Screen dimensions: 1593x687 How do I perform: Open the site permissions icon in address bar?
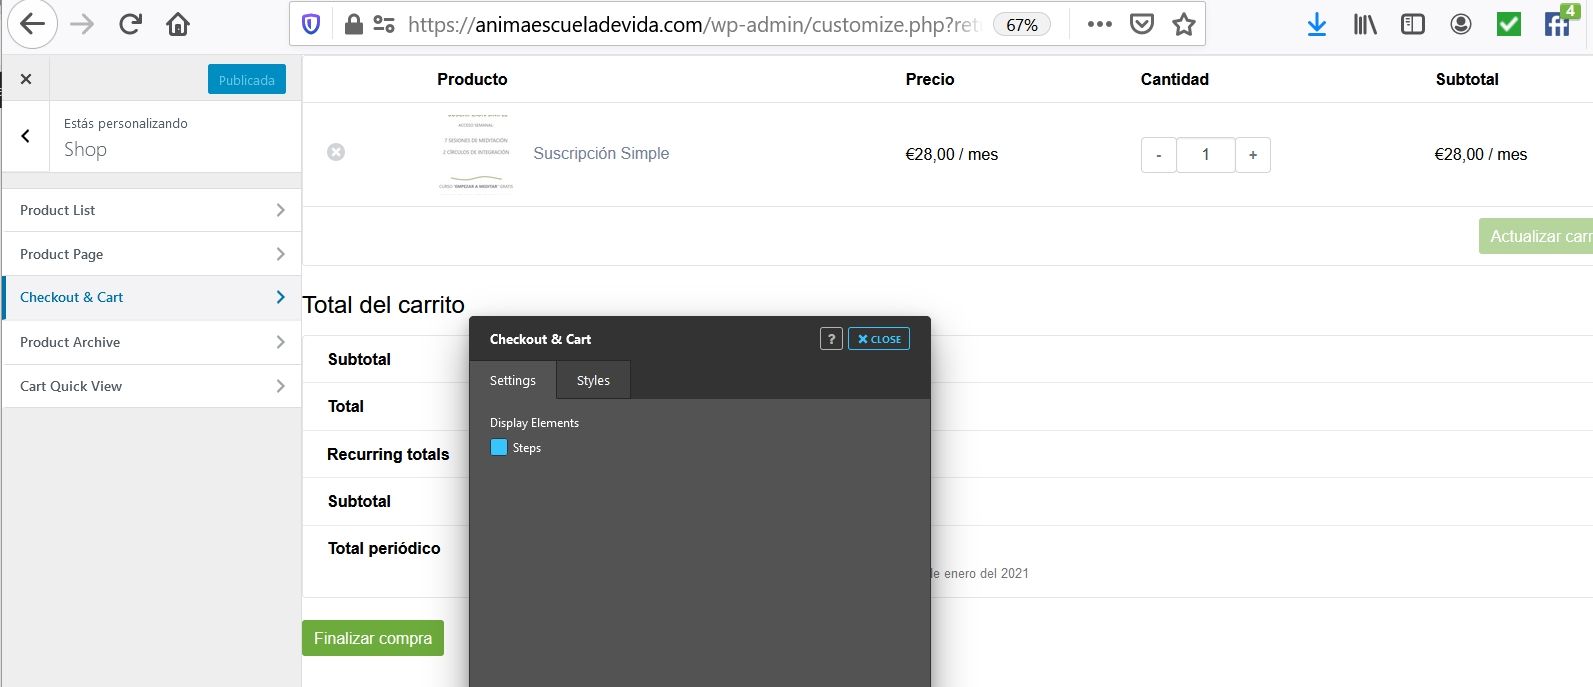point(383,24)
